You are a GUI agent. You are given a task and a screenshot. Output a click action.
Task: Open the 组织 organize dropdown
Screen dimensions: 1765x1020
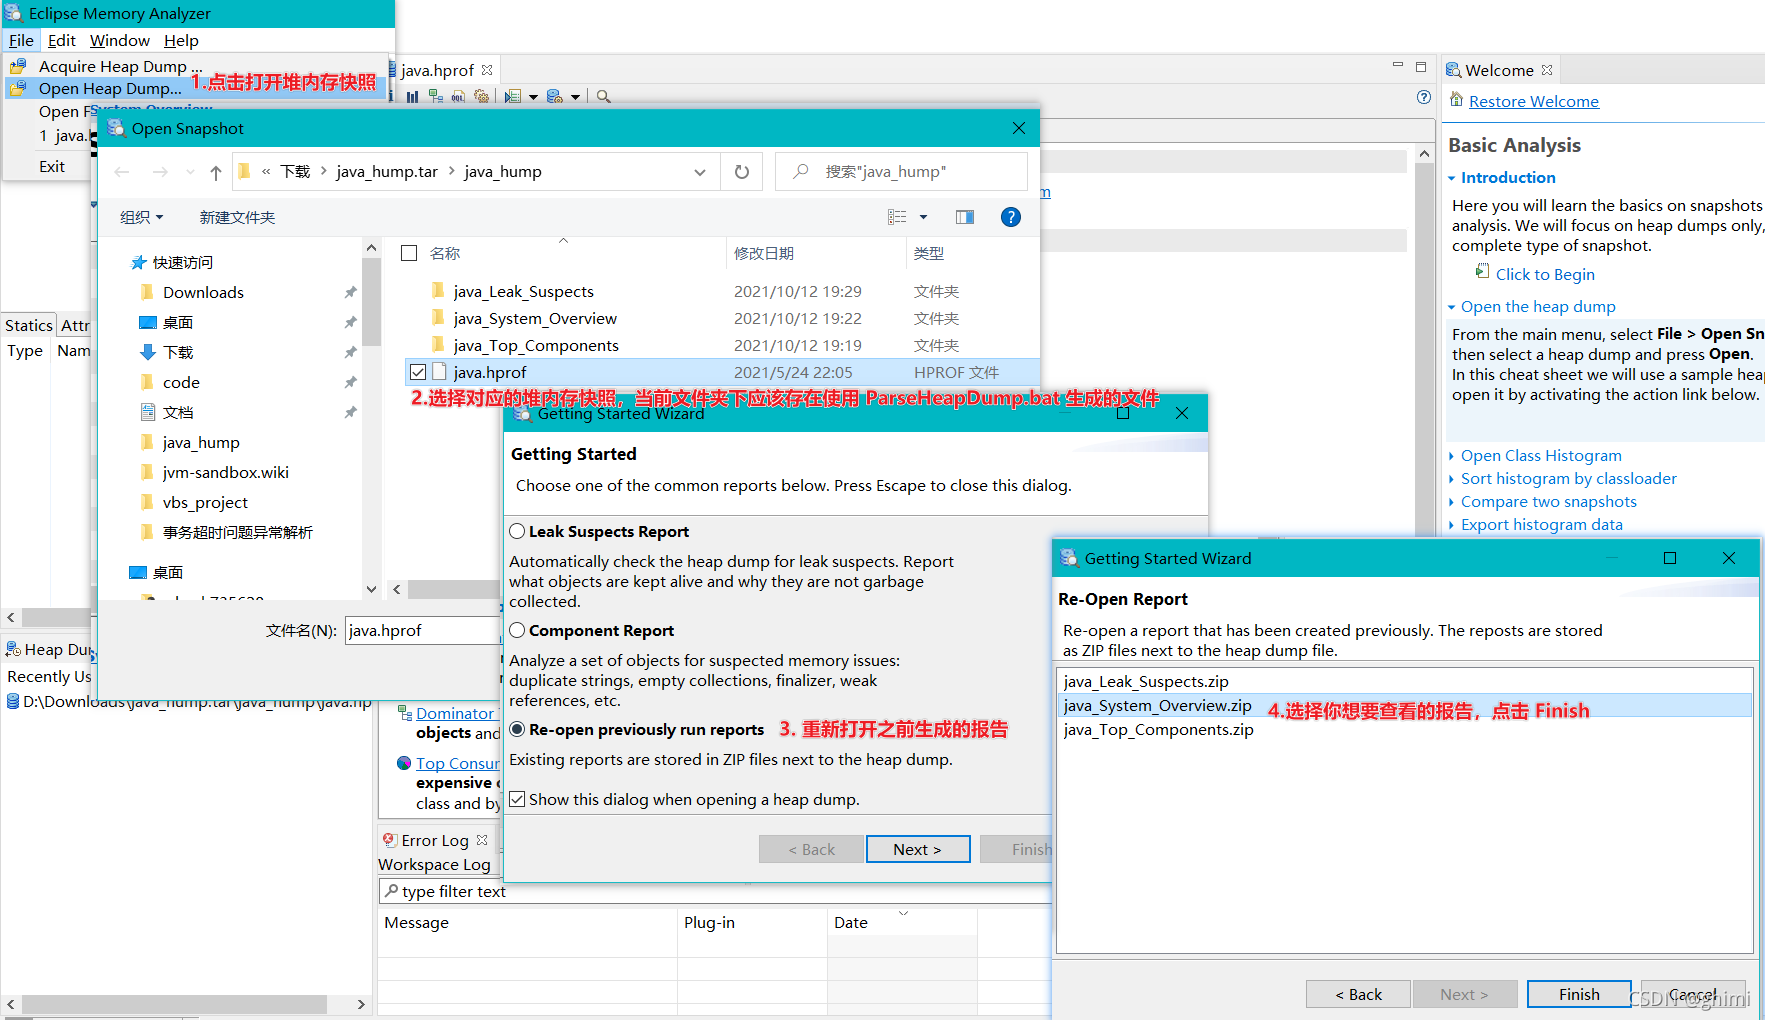click(141, 217)
